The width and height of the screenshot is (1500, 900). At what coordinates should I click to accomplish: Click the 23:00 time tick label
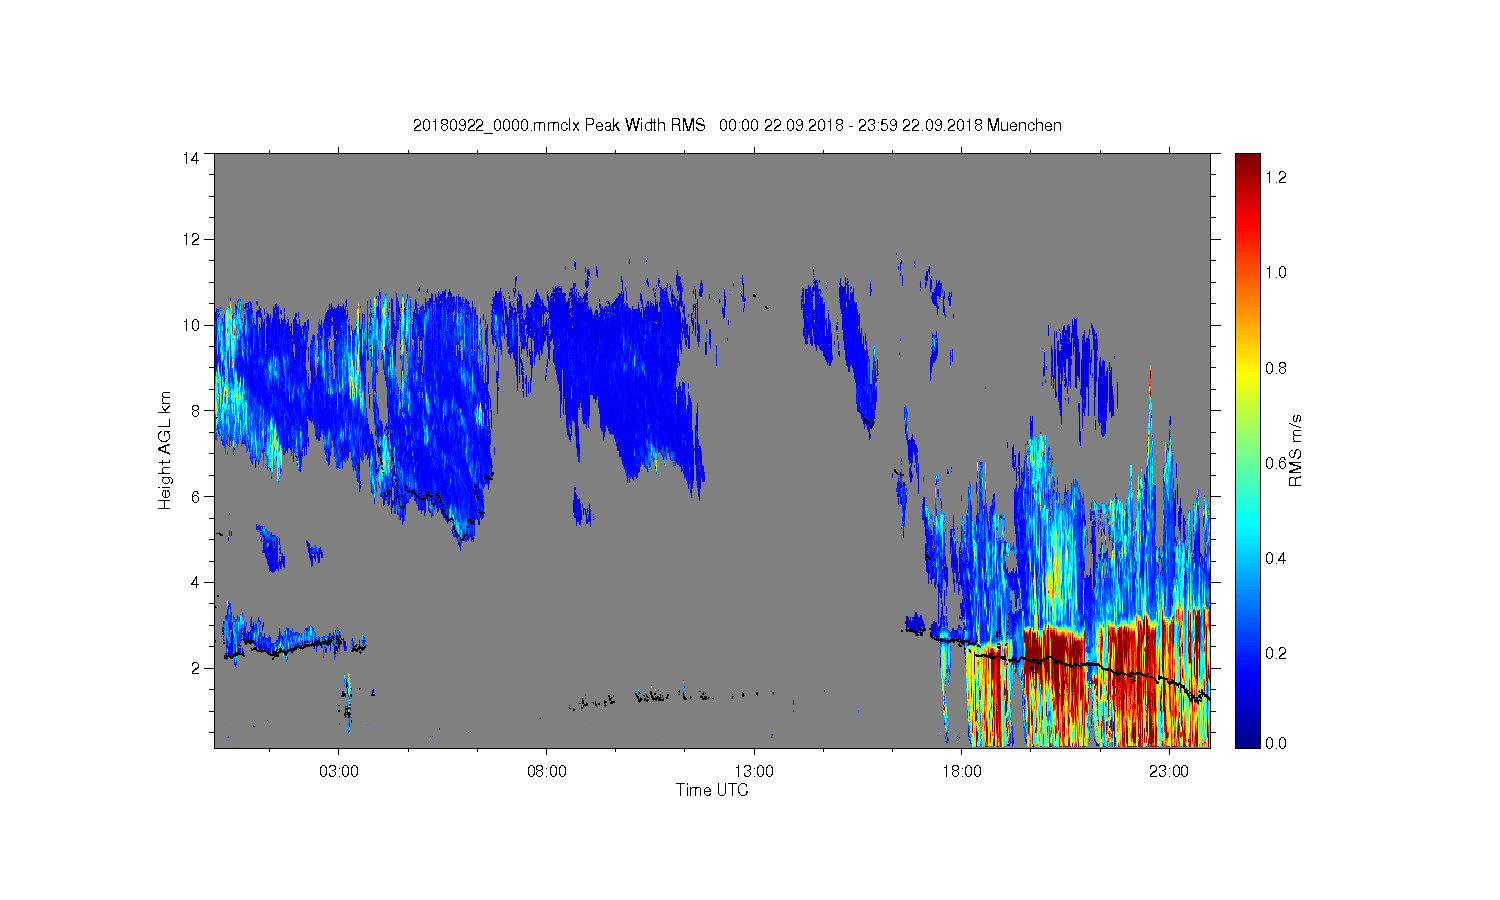[x=1169, y=772]
